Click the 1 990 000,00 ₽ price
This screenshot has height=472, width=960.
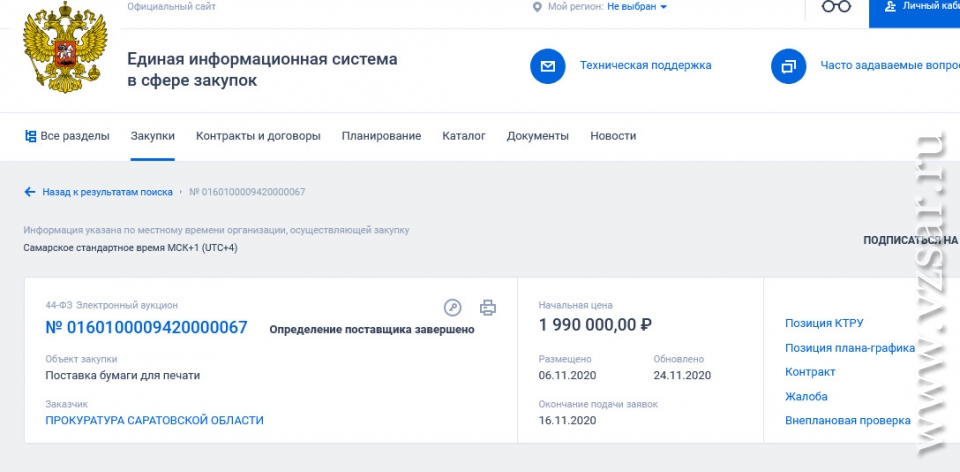(595, 324)
